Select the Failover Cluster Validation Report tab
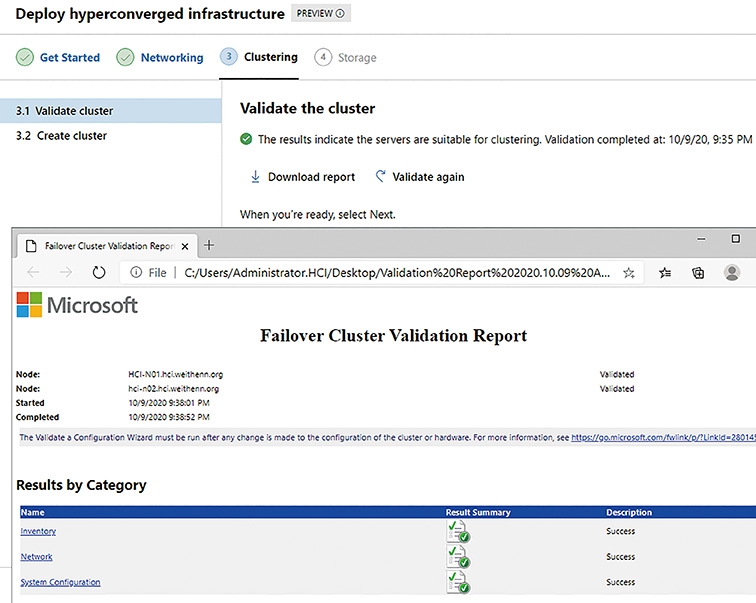The width and height of the screenshot is (756, 603). click(x=108, y=246)
